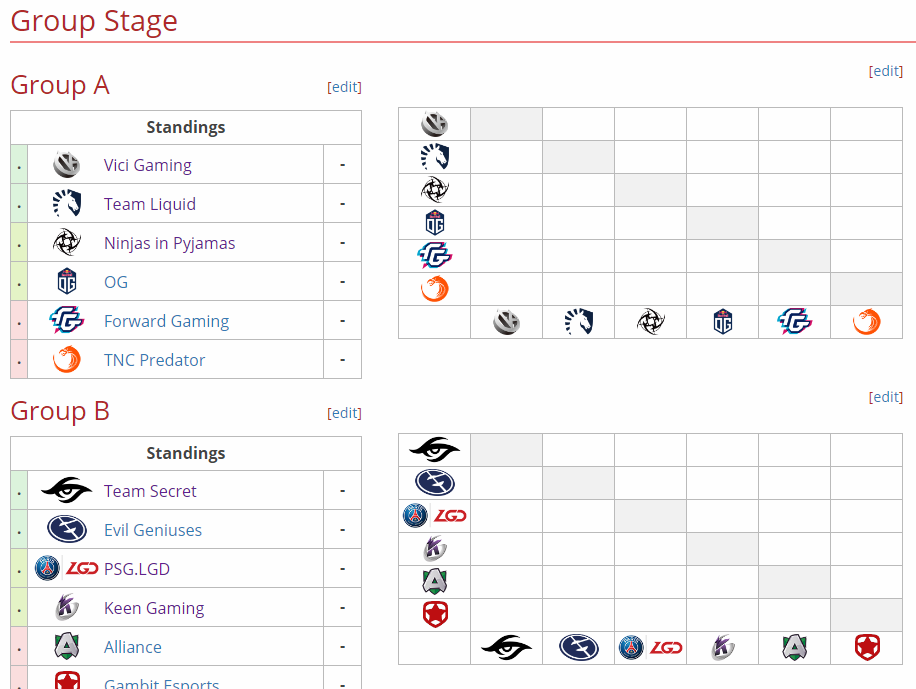Open the Evil Geniuses team link
Viewport: 916px width, 689px height.
(152, 530)
